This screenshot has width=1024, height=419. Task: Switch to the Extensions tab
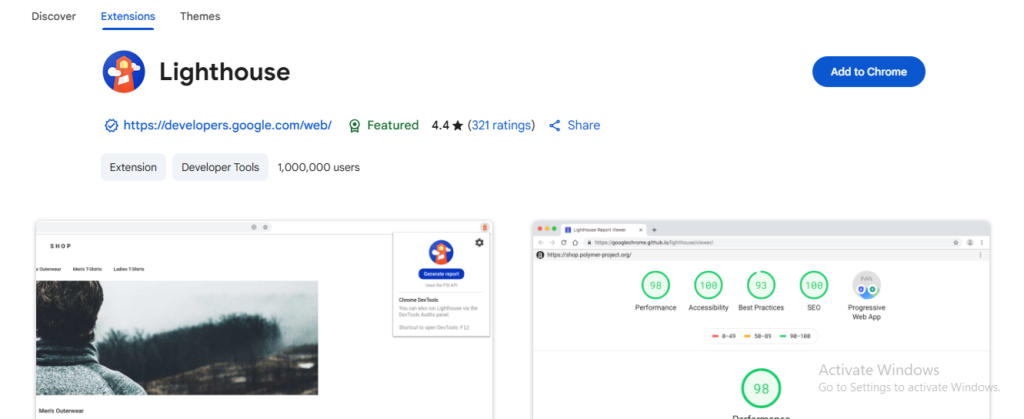click(128, 16)
